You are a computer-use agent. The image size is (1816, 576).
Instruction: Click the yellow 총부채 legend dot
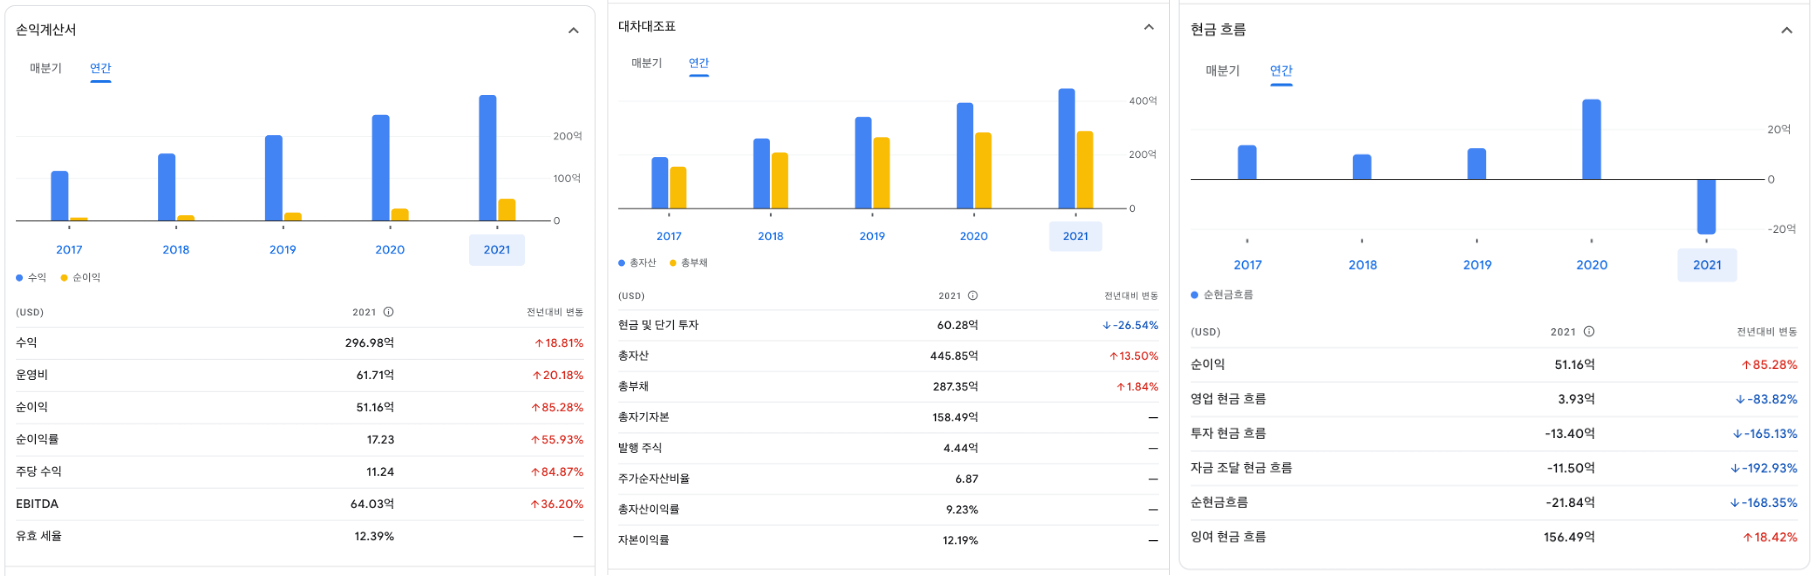pyautogui.click(x=673, y=263)
